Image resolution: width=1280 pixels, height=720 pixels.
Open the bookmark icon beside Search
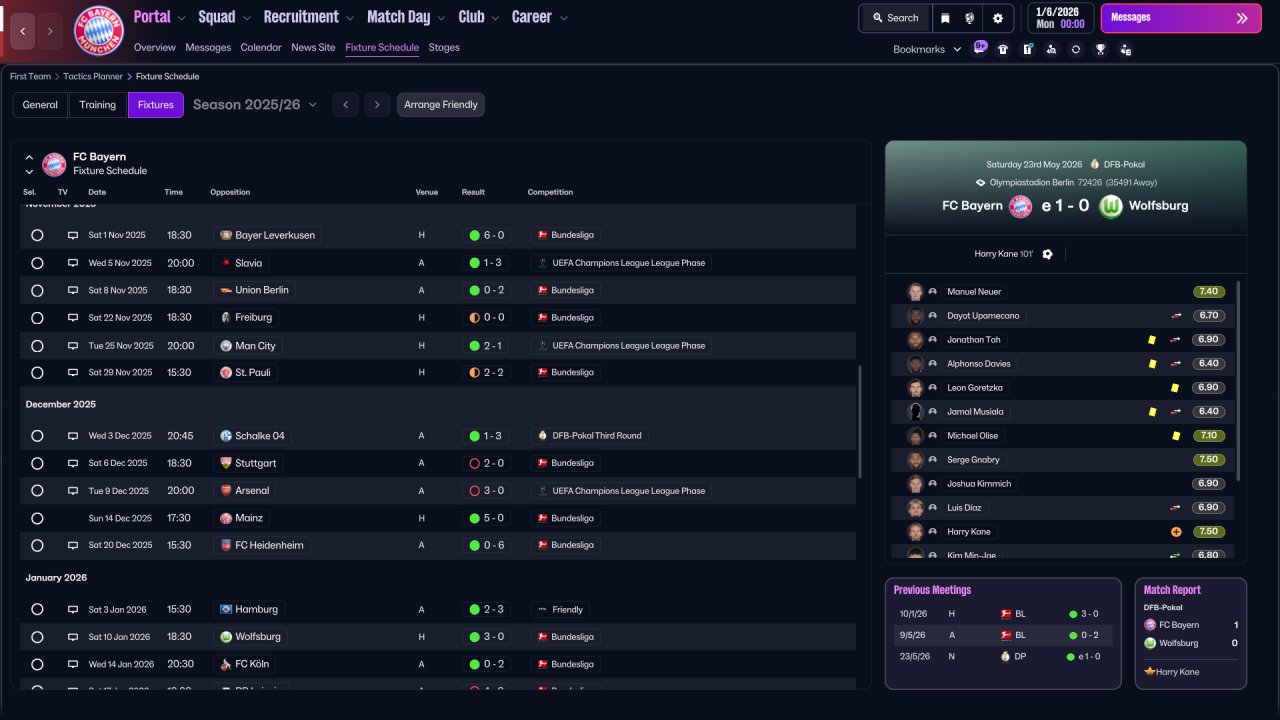coord(945,18)
